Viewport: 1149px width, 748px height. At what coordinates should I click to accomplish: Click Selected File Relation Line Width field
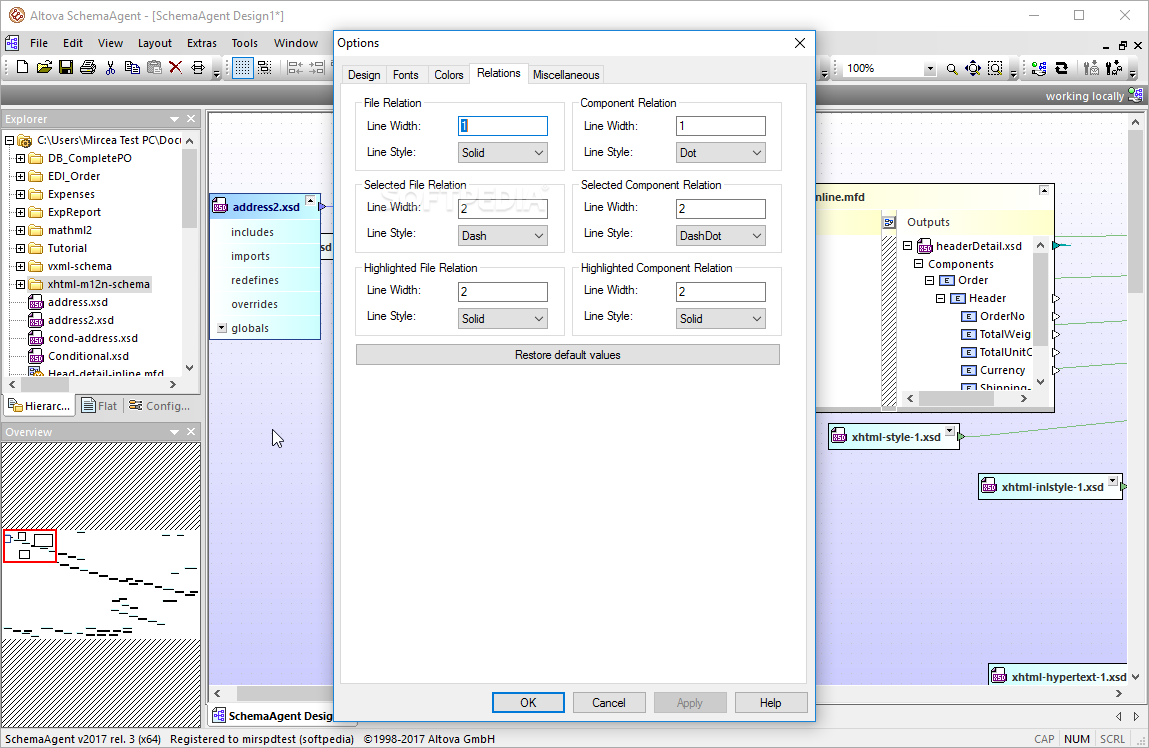click(503, 209)
